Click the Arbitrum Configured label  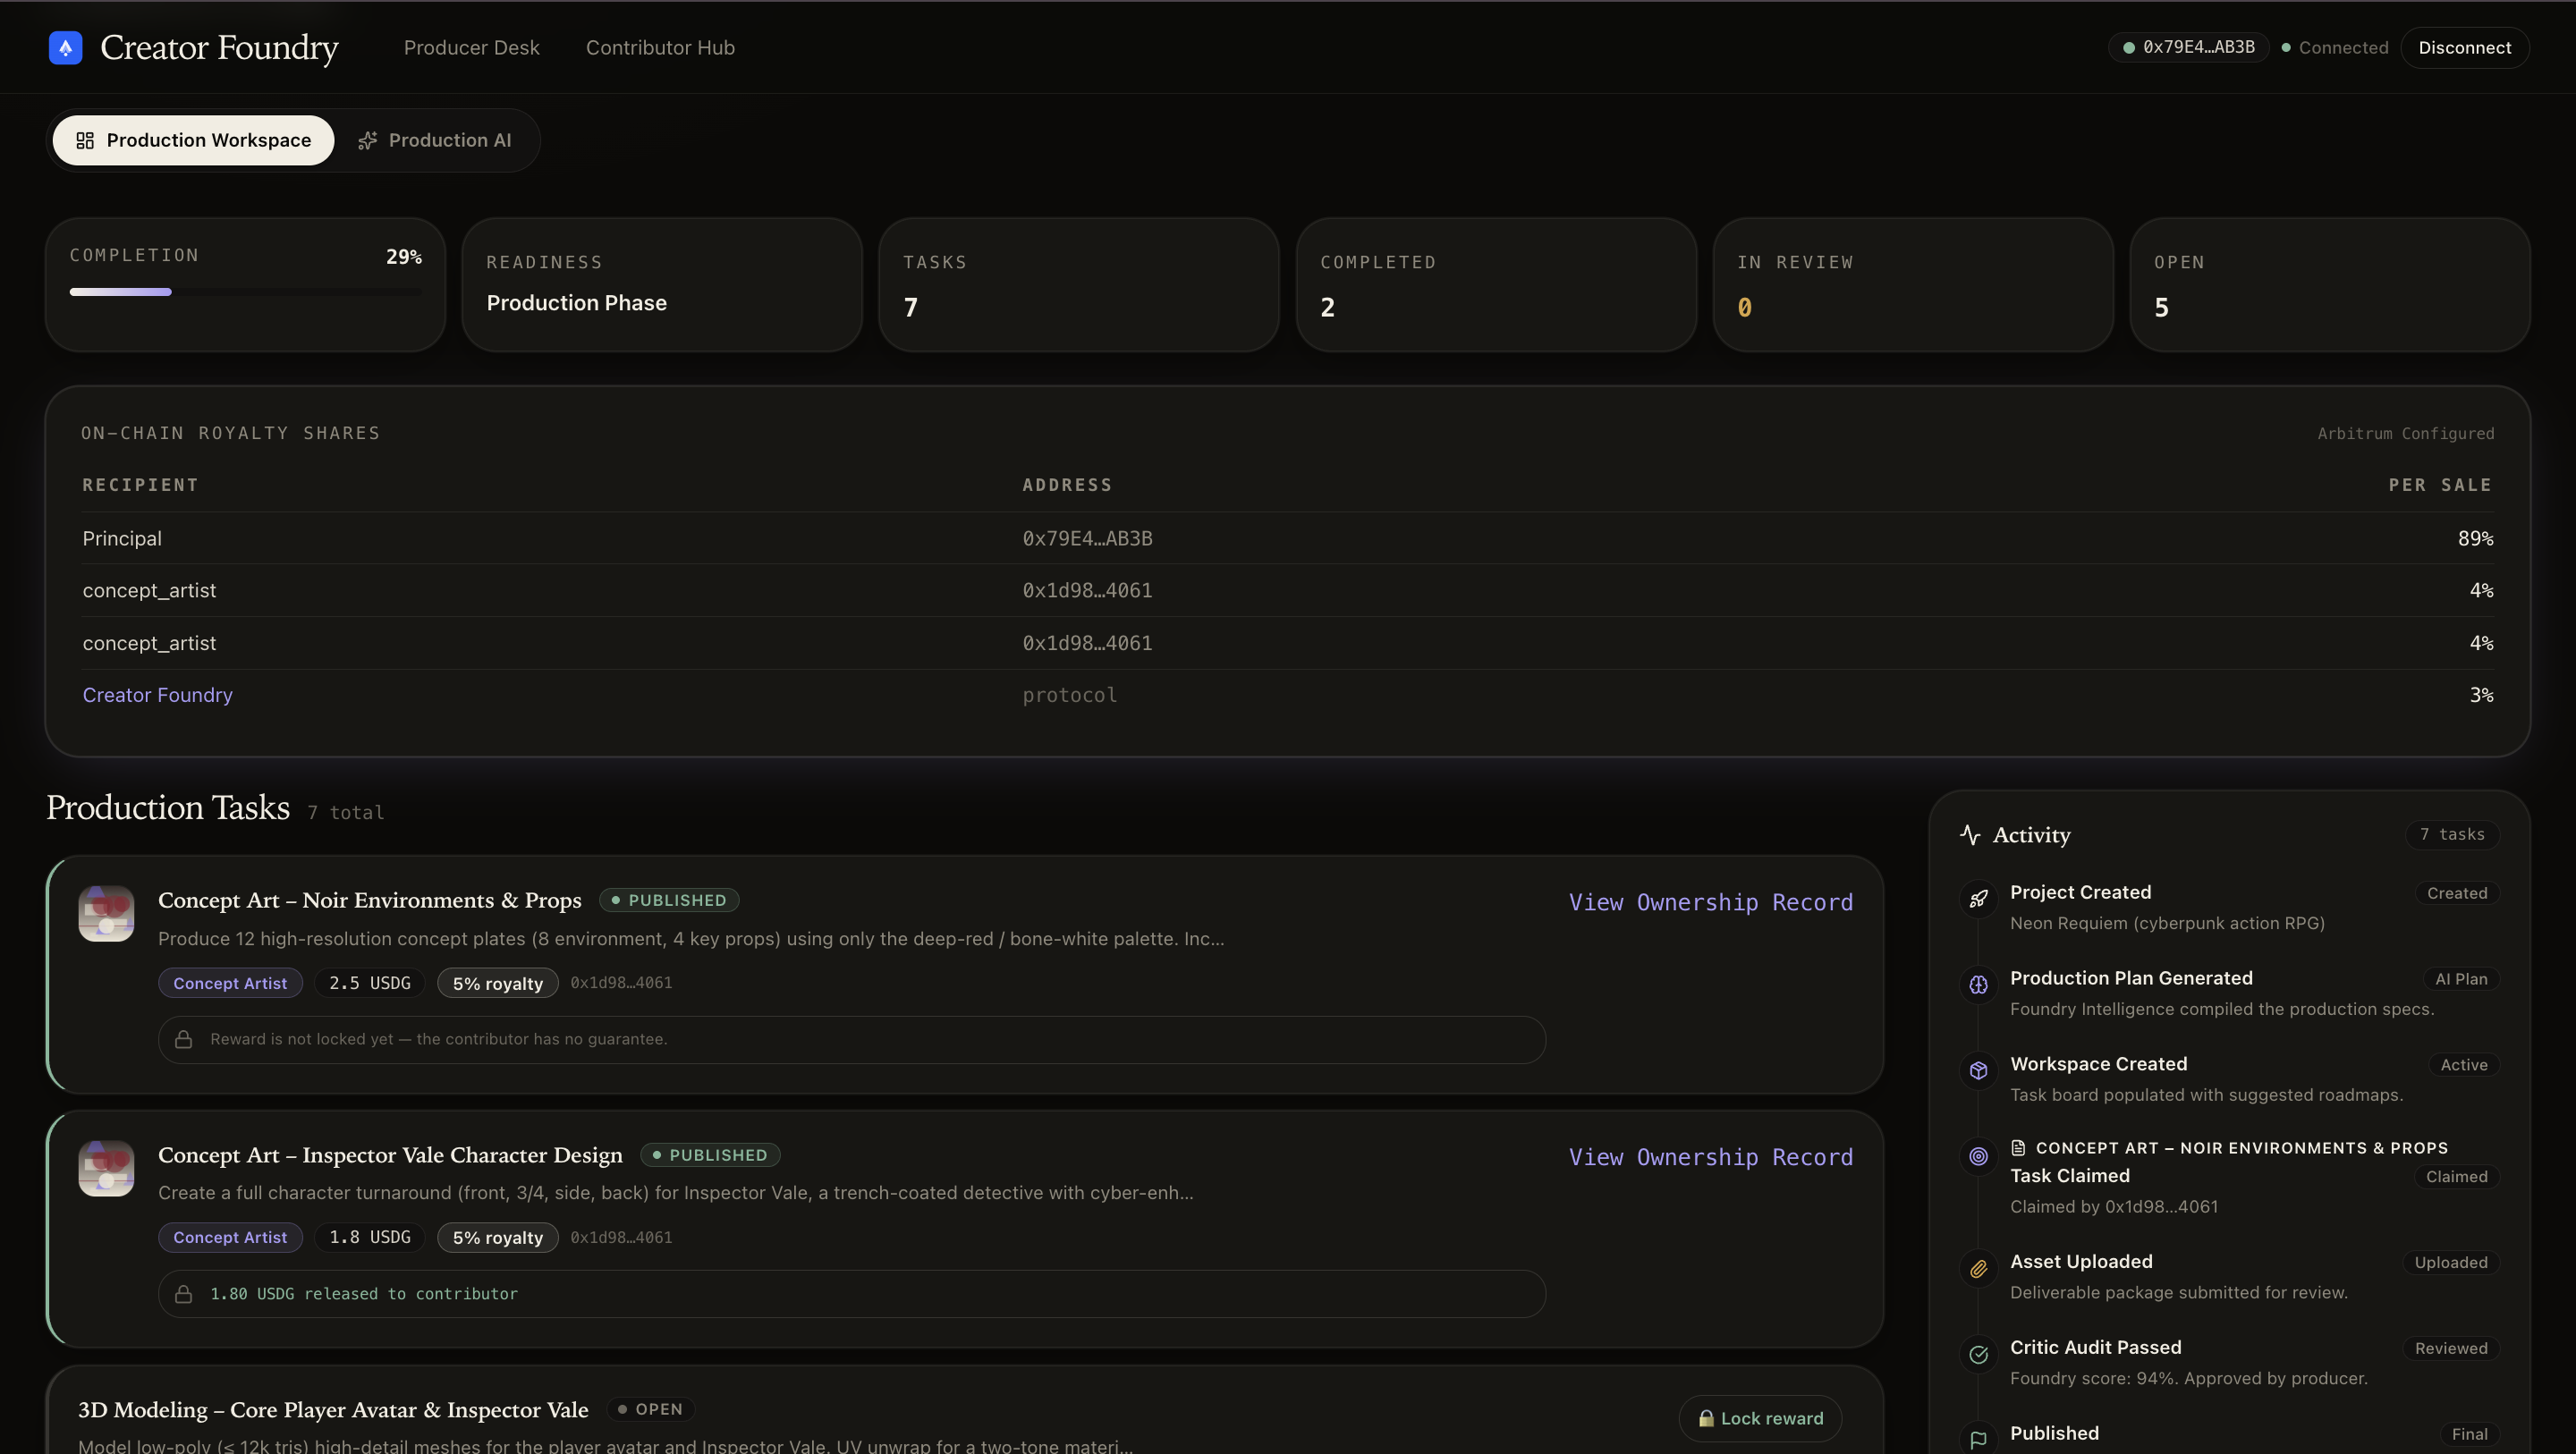coord(2405,433)
